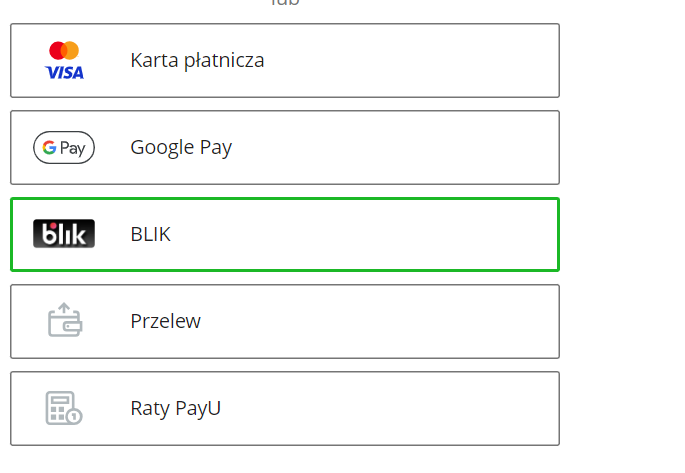
Task: Click the black blik logo
Action: click(64, 234)
